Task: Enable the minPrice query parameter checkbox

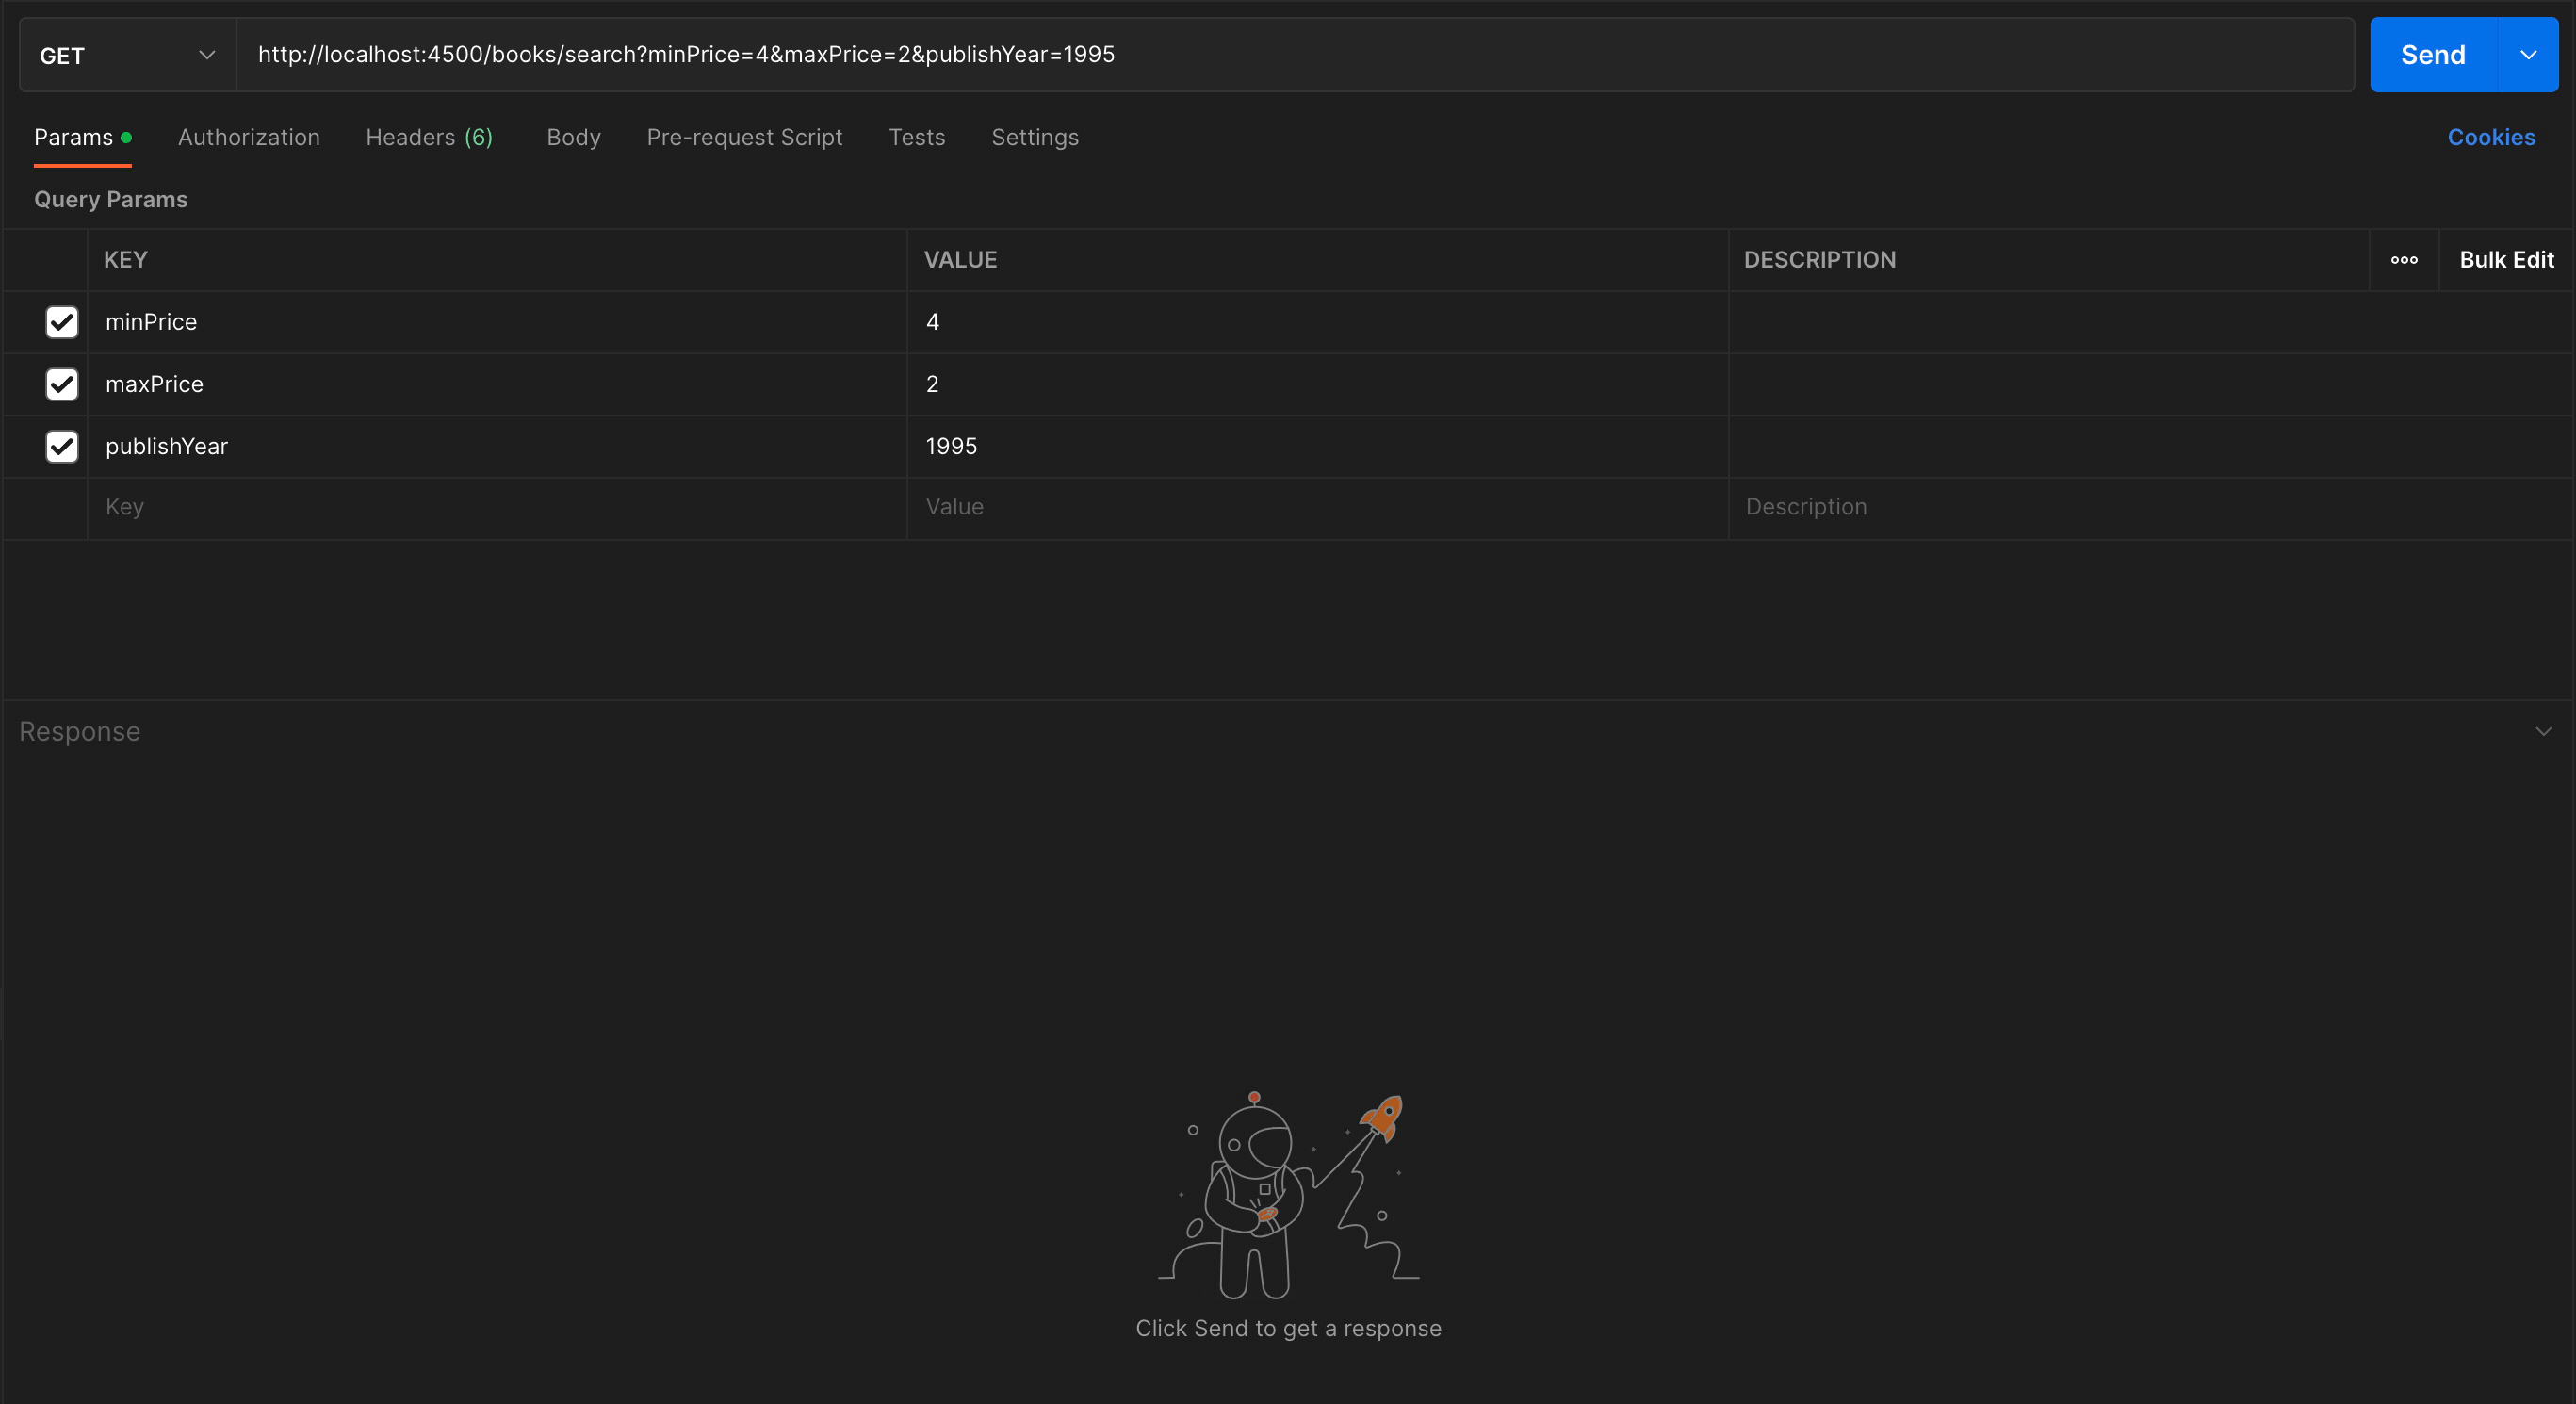Action: point(61,322)
